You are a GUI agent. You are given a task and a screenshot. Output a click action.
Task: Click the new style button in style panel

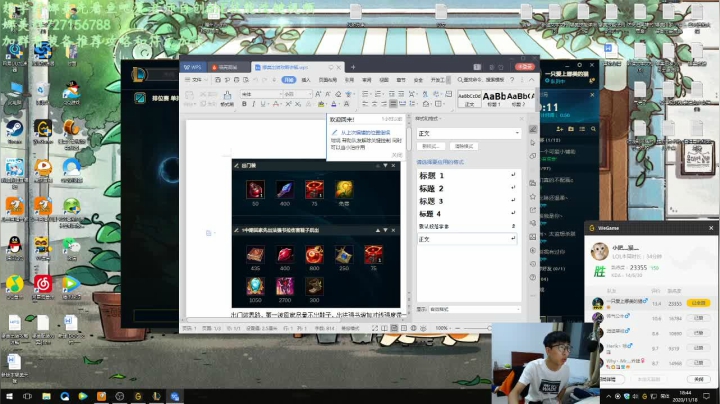coord(431,146)
